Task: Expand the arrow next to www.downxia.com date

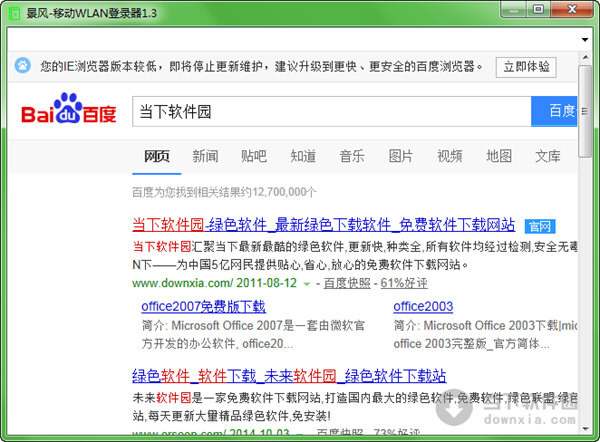Action: click(x=307, y=284)
